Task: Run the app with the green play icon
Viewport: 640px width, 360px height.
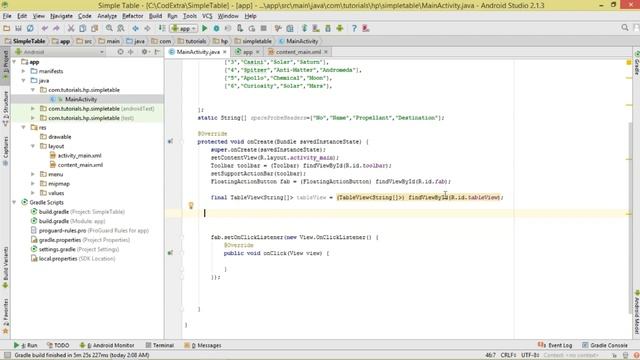Action: point(204,28)
